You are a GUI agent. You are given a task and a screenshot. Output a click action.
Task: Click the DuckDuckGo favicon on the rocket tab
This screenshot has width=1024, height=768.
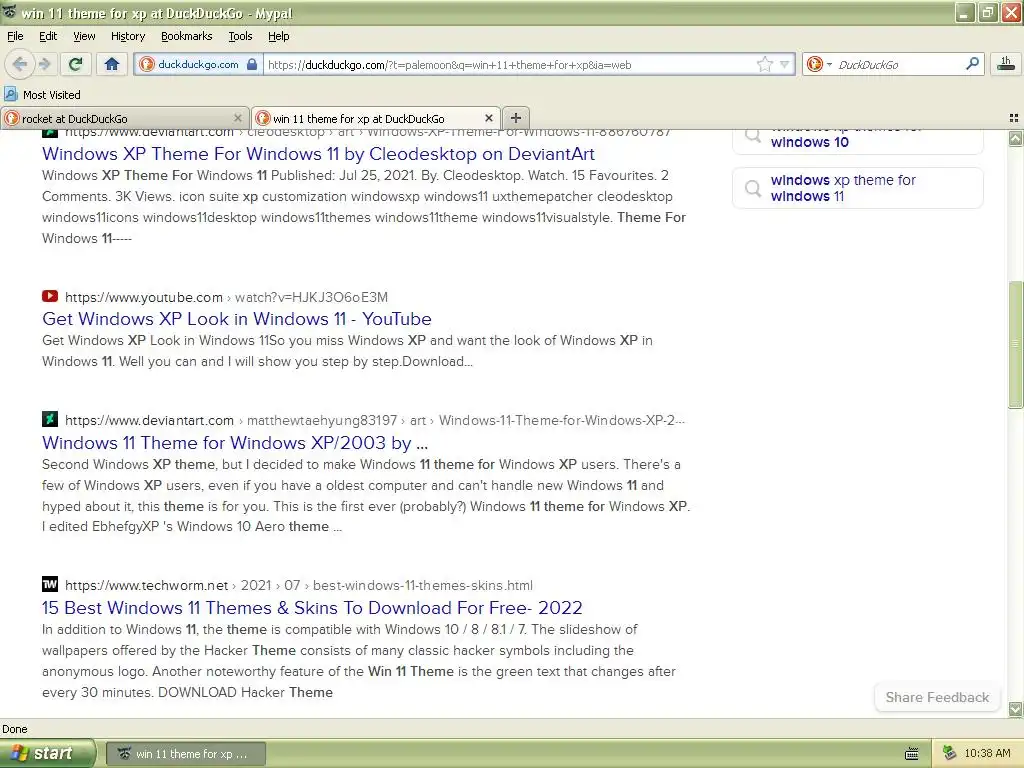(12, 118)
